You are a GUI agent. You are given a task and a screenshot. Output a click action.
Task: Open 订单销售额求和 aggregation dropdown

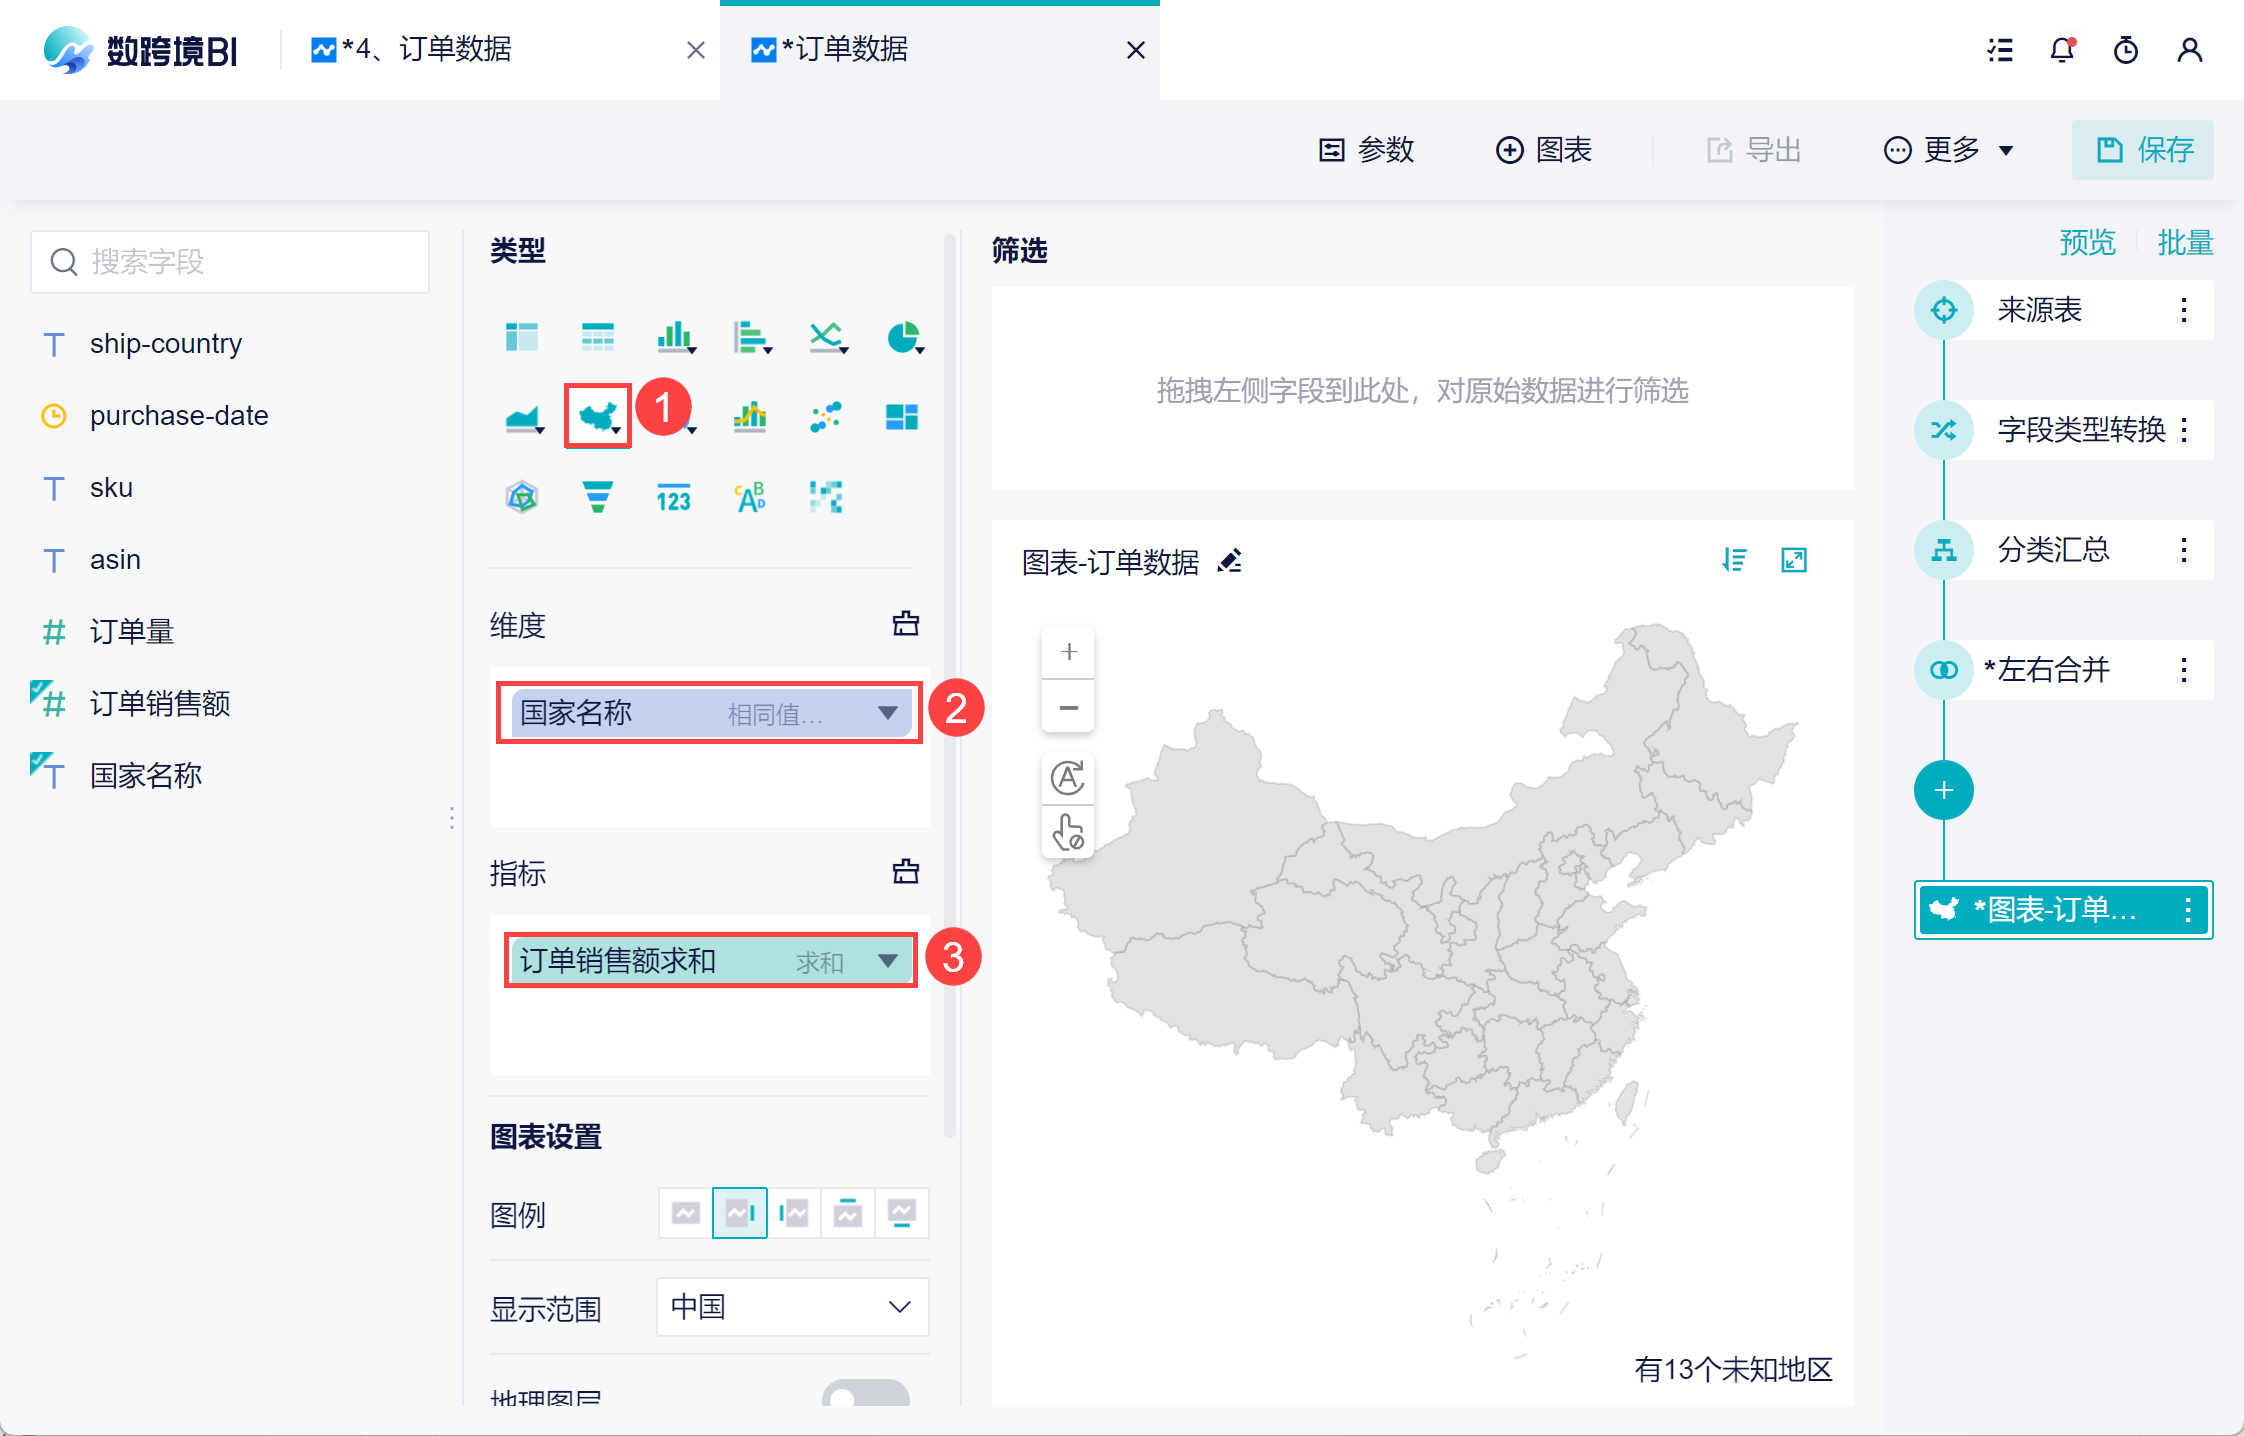pos(887,961)
